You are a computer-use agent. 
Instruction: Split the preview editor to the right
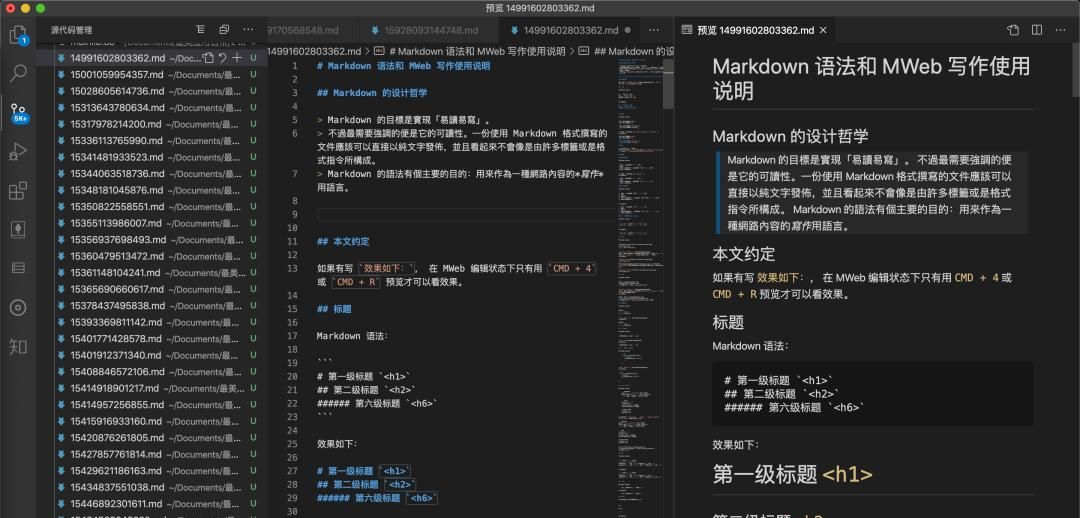click(x=1037, y=30)
